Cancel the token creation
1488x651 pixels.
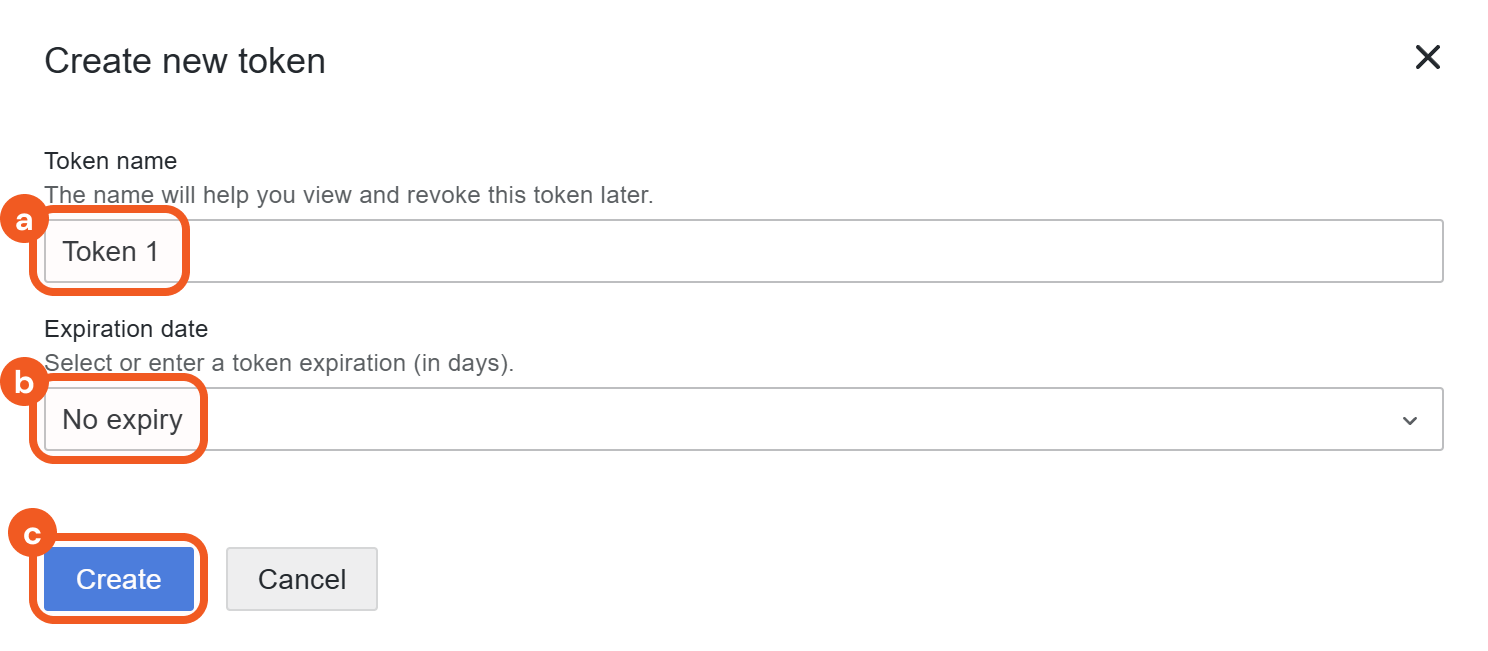(x=301, y=579)
